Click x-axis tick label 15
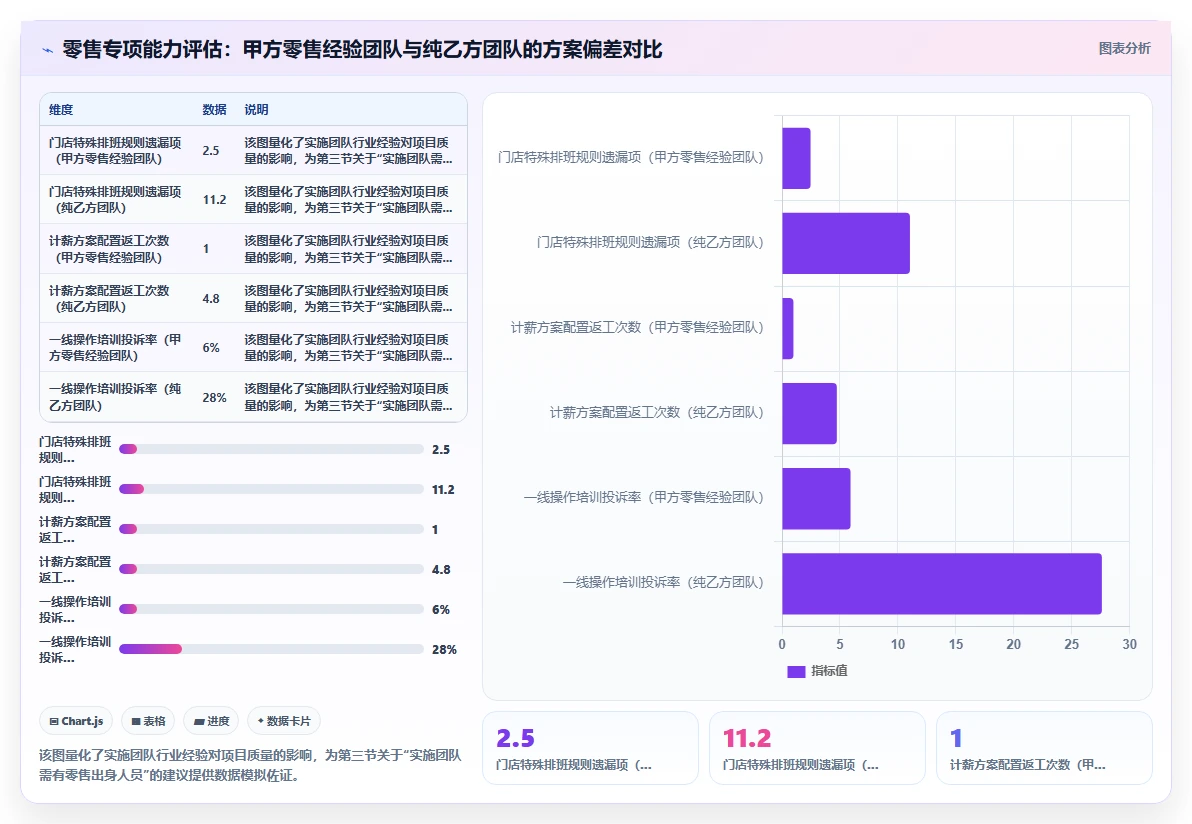The height and width of the screenshot is (824, 1192). click(x=956, y=644)
